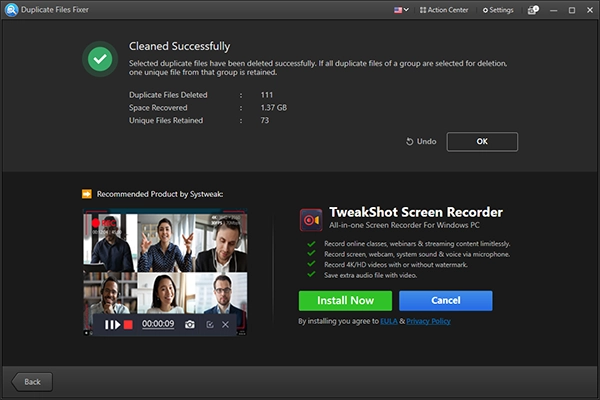
Task: Confirm the cleanup with the OK button
Action: point(482,142)
